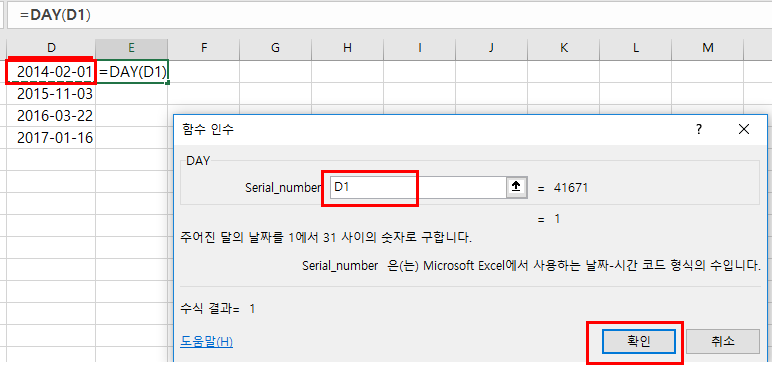Click the 취소 button
The image size is (772, 365).
point(722,341)
